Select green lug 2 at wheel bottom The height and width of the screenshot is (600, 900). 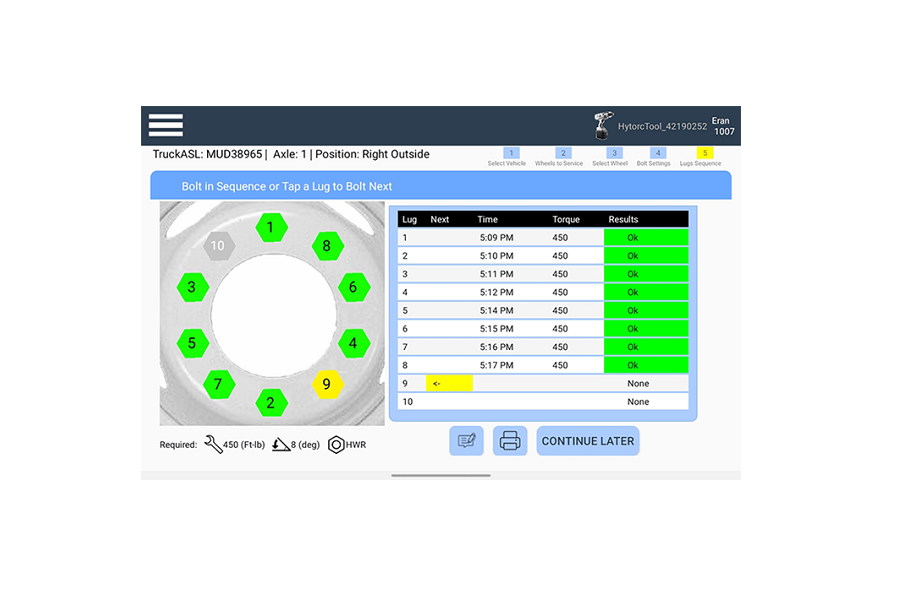click(x=270, y=403)
